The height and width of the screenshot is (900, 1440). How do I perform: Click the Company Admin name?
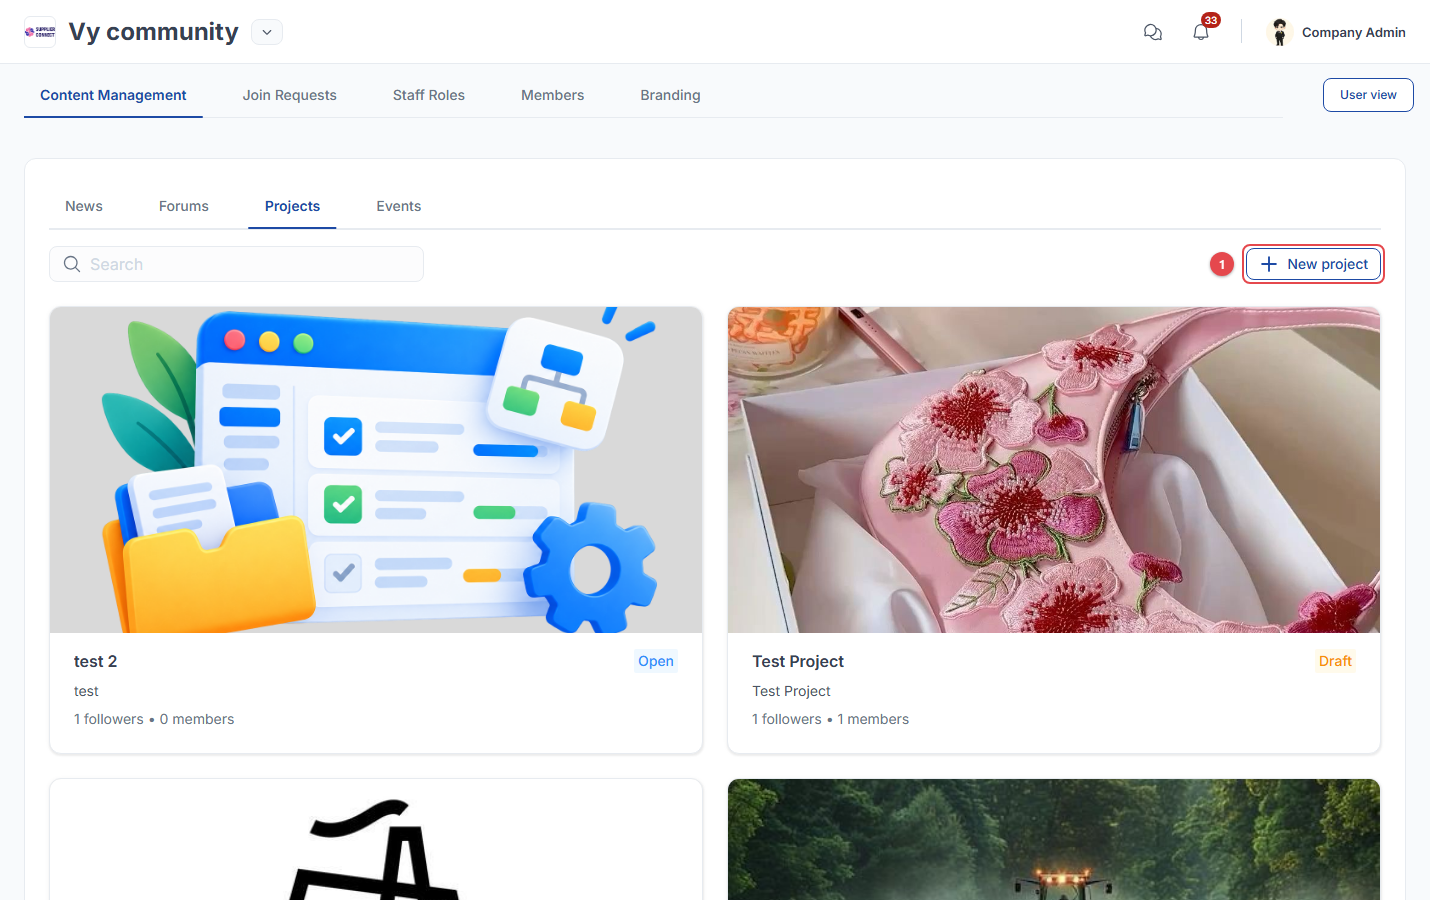pyautogui.click(x=1354, y=32)
